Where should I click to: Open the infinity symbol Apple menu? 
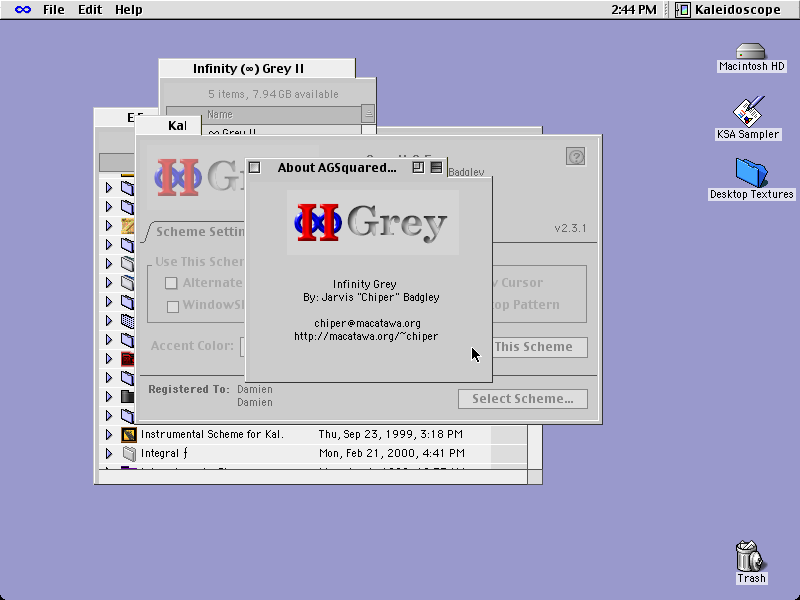(x=23, y=10)
